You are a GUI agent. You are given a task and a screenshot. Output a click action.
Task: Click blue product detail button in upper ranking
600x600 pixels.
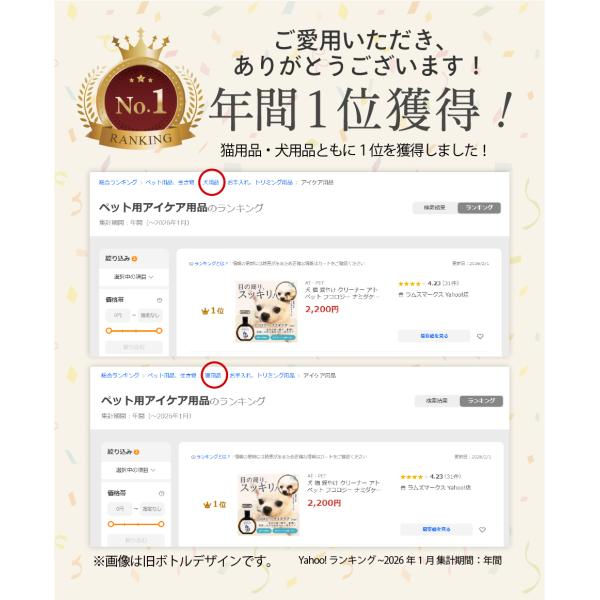434,336
